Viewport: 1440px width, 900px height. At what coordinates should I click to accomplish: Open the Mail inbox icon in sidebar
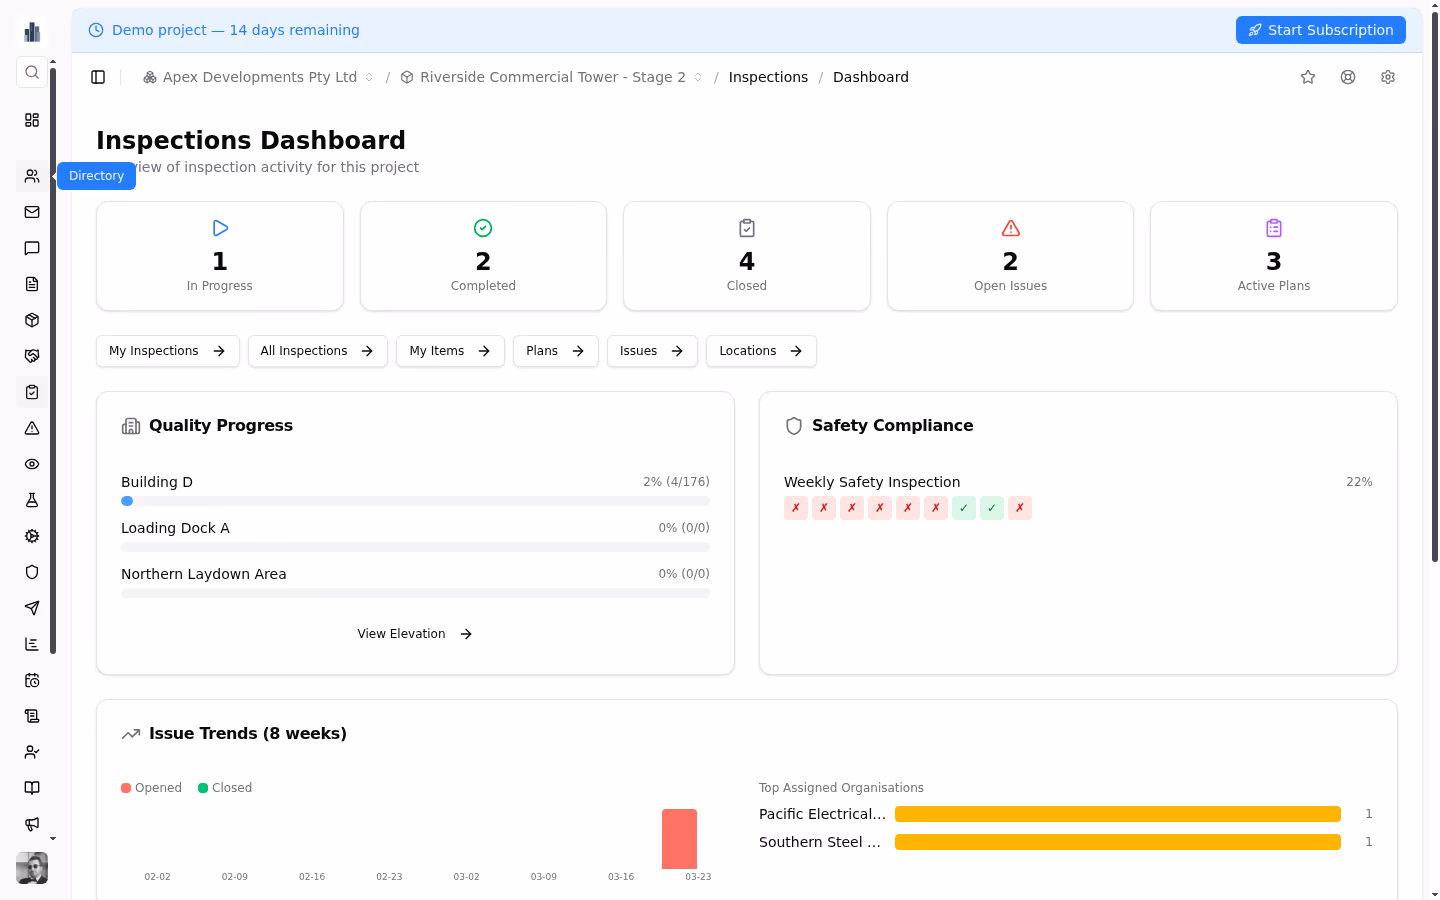pos(31,212)
